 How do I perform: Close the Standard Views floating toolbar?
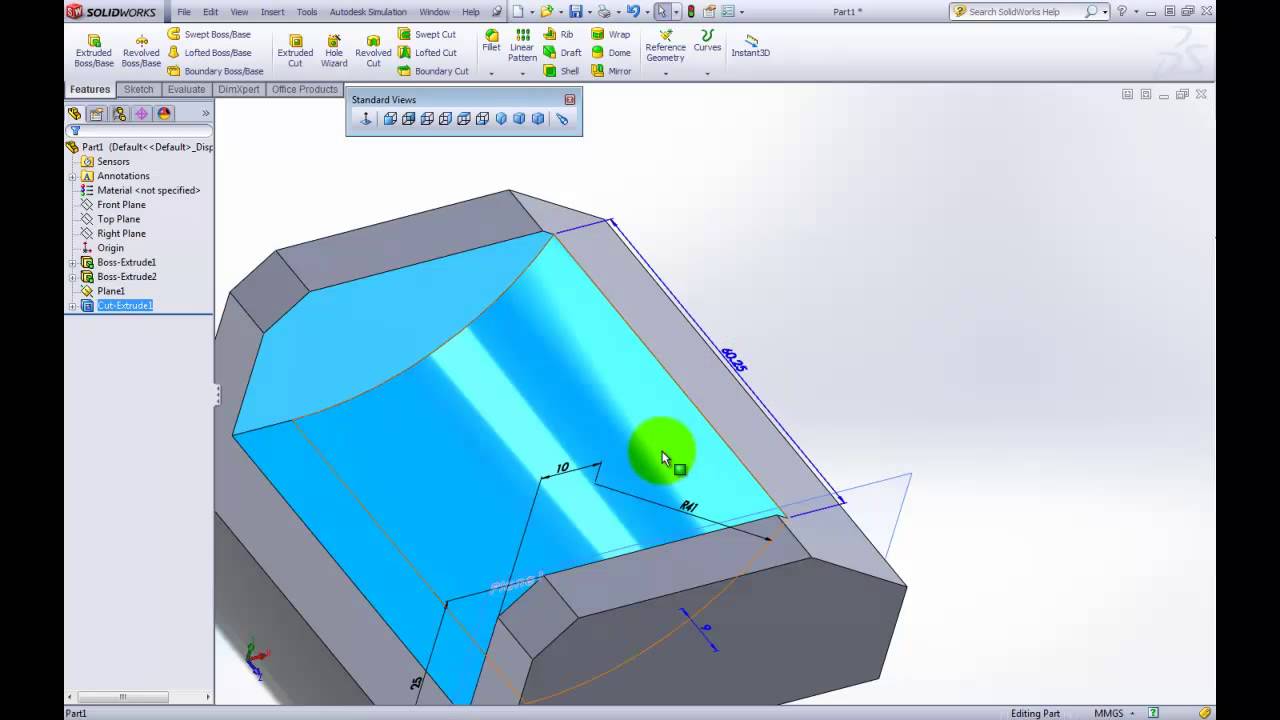pyautogui.click(x=570, y=100)
